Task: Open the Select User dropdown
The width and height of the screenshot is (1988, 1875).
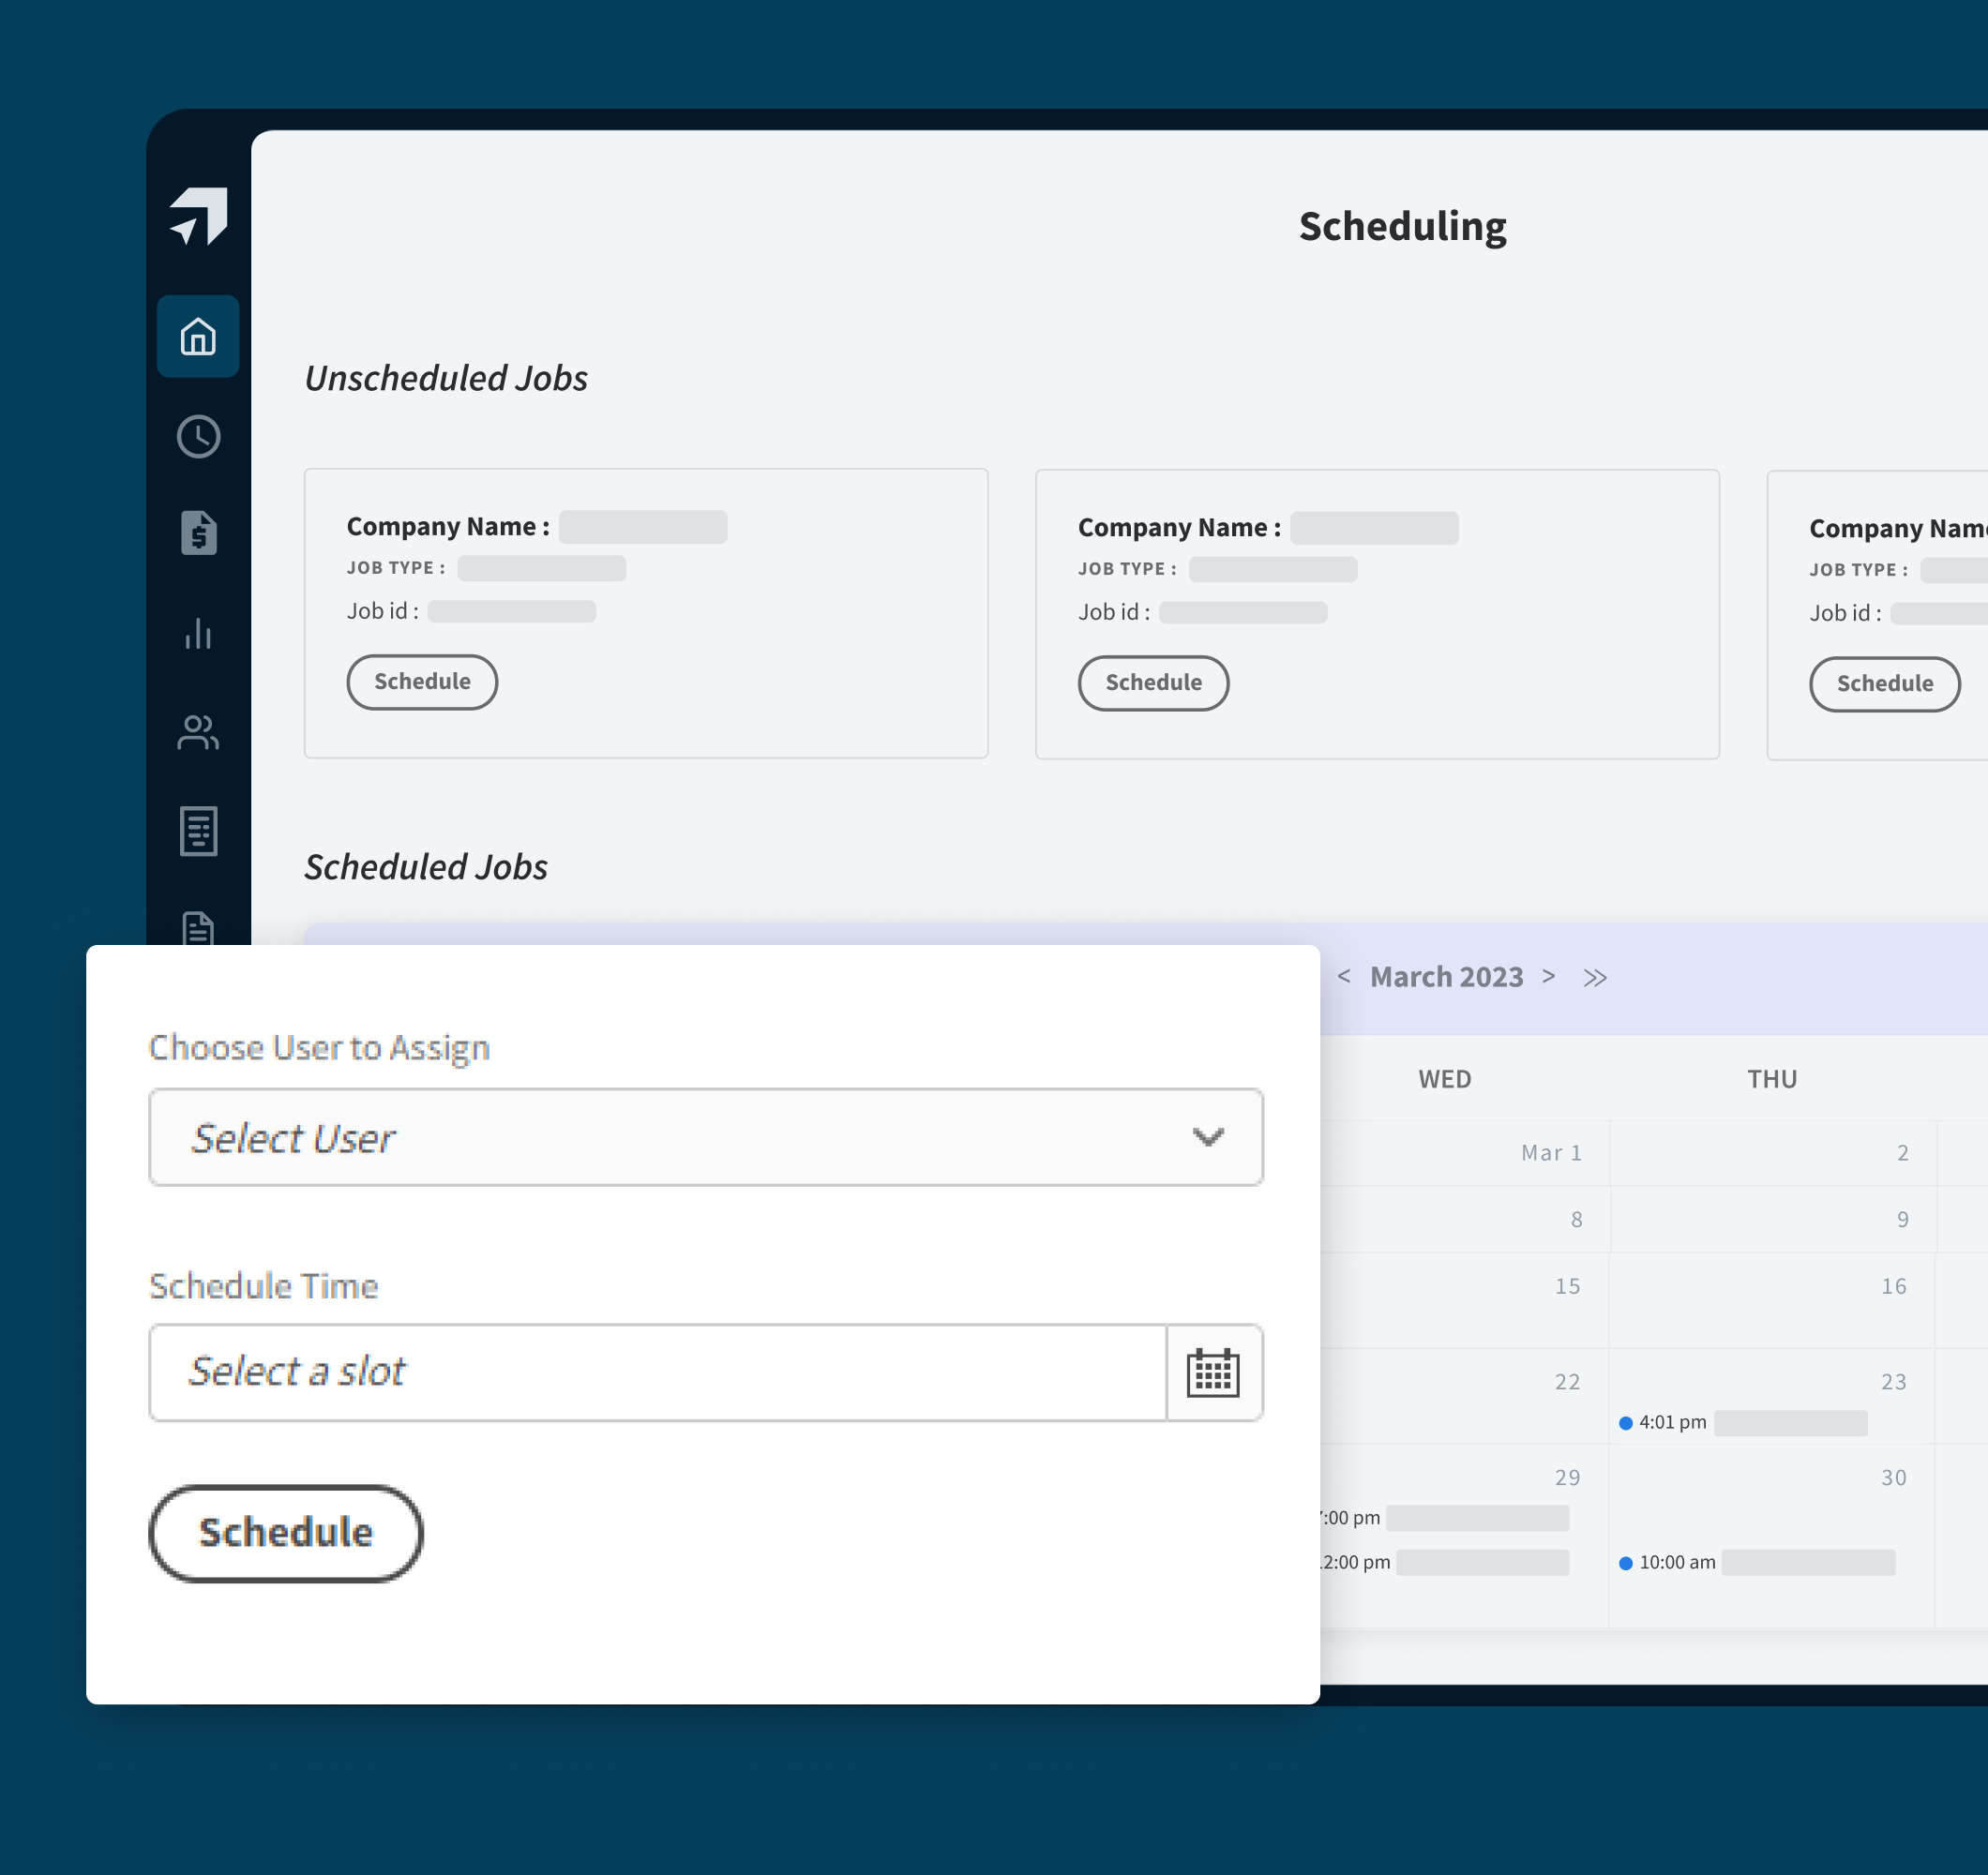Action: 705,1137
